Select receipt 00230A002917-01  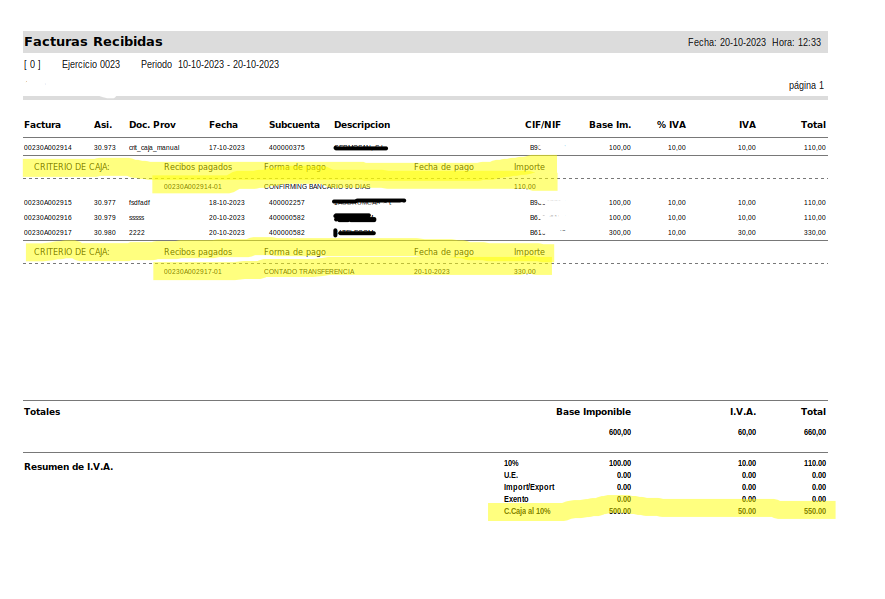click(192, 272)
